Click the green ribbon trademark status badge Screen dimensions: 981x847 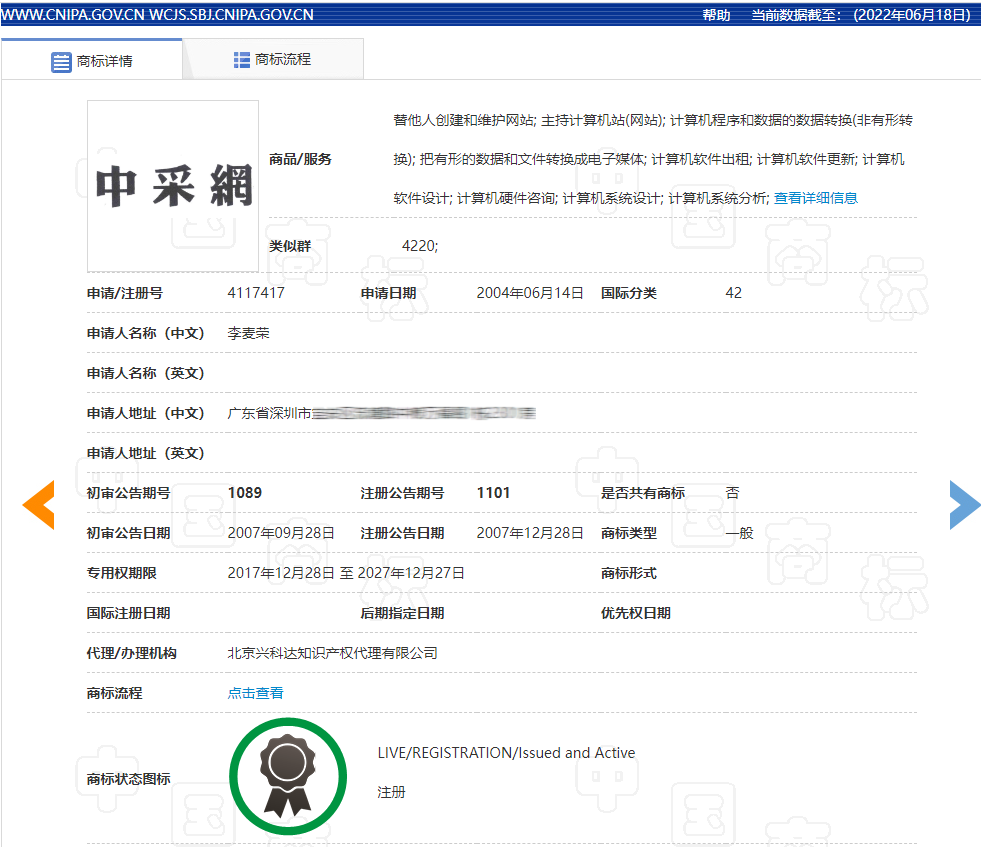(x=288, y=777)
